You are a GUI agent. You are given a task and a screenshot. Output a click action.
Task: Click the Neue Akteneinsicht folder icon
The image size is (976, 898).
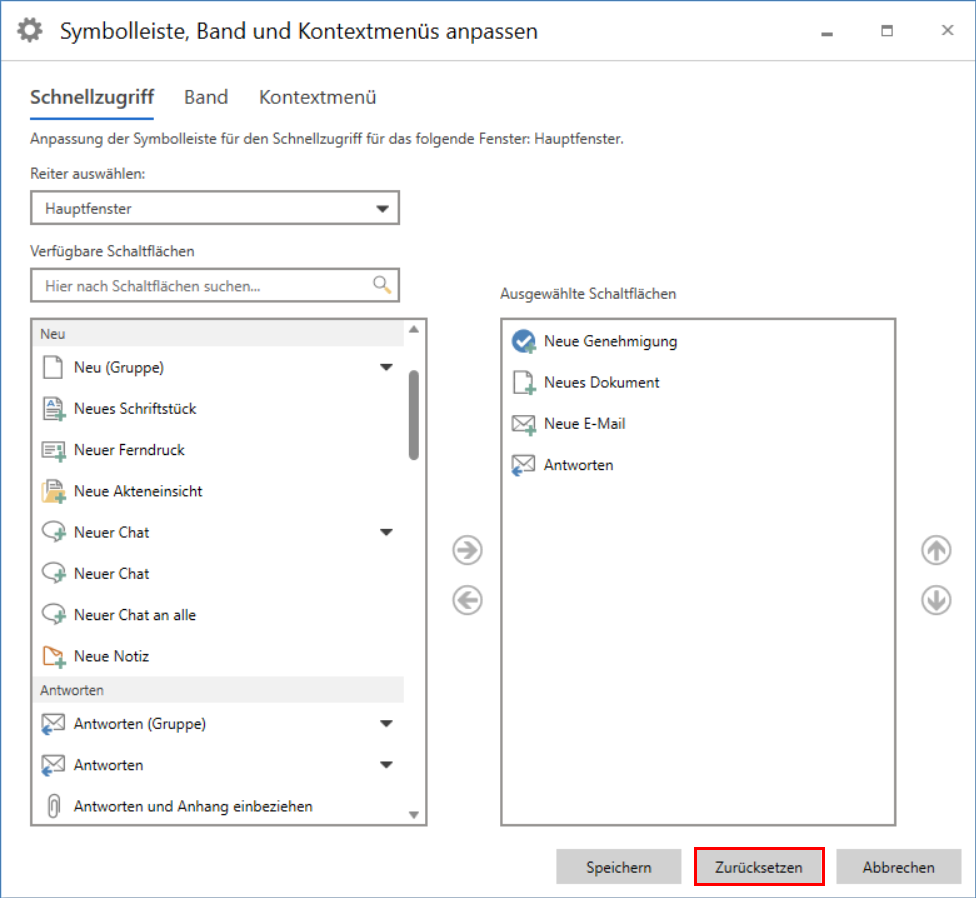(x=53, y=491)
